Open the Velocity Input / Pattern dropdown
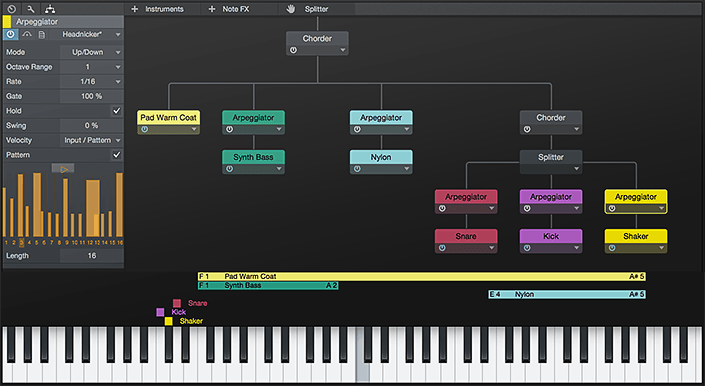Viewport: 705px width, 386px height. (92, 140)
